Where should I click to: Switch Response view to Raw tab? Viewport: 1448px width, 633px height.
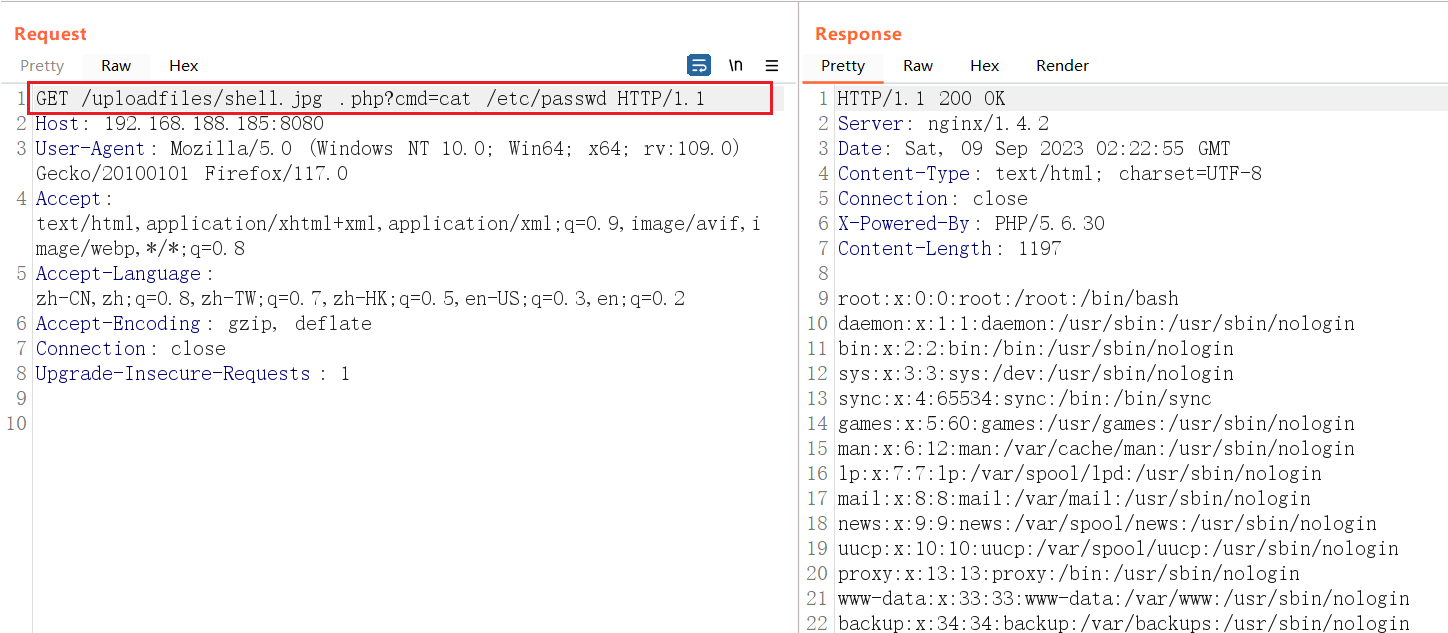pyautogui.click(x=918, y=66)
